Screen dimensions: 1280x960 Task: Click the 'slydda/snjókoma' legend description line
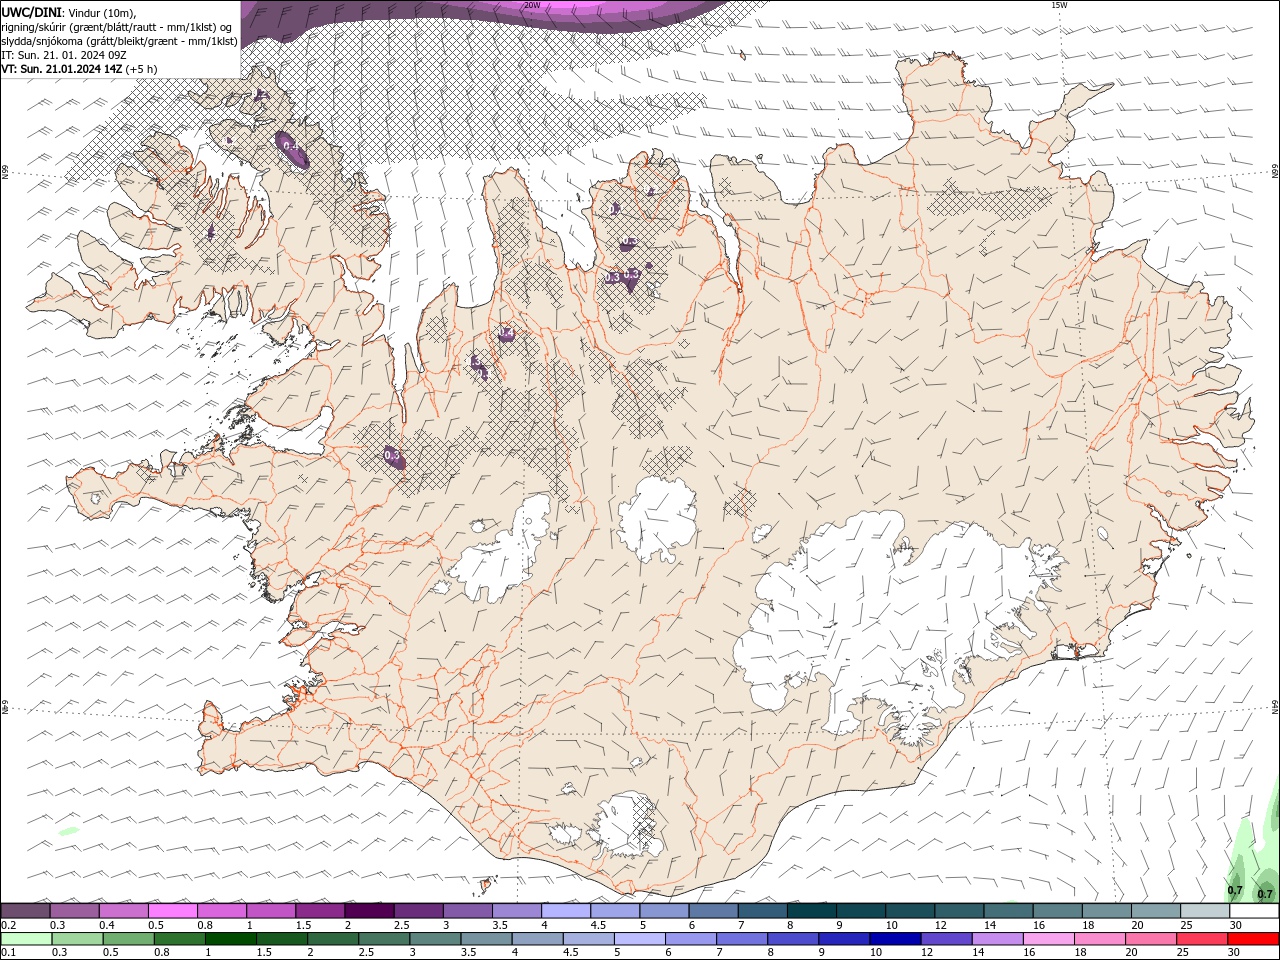119,41
